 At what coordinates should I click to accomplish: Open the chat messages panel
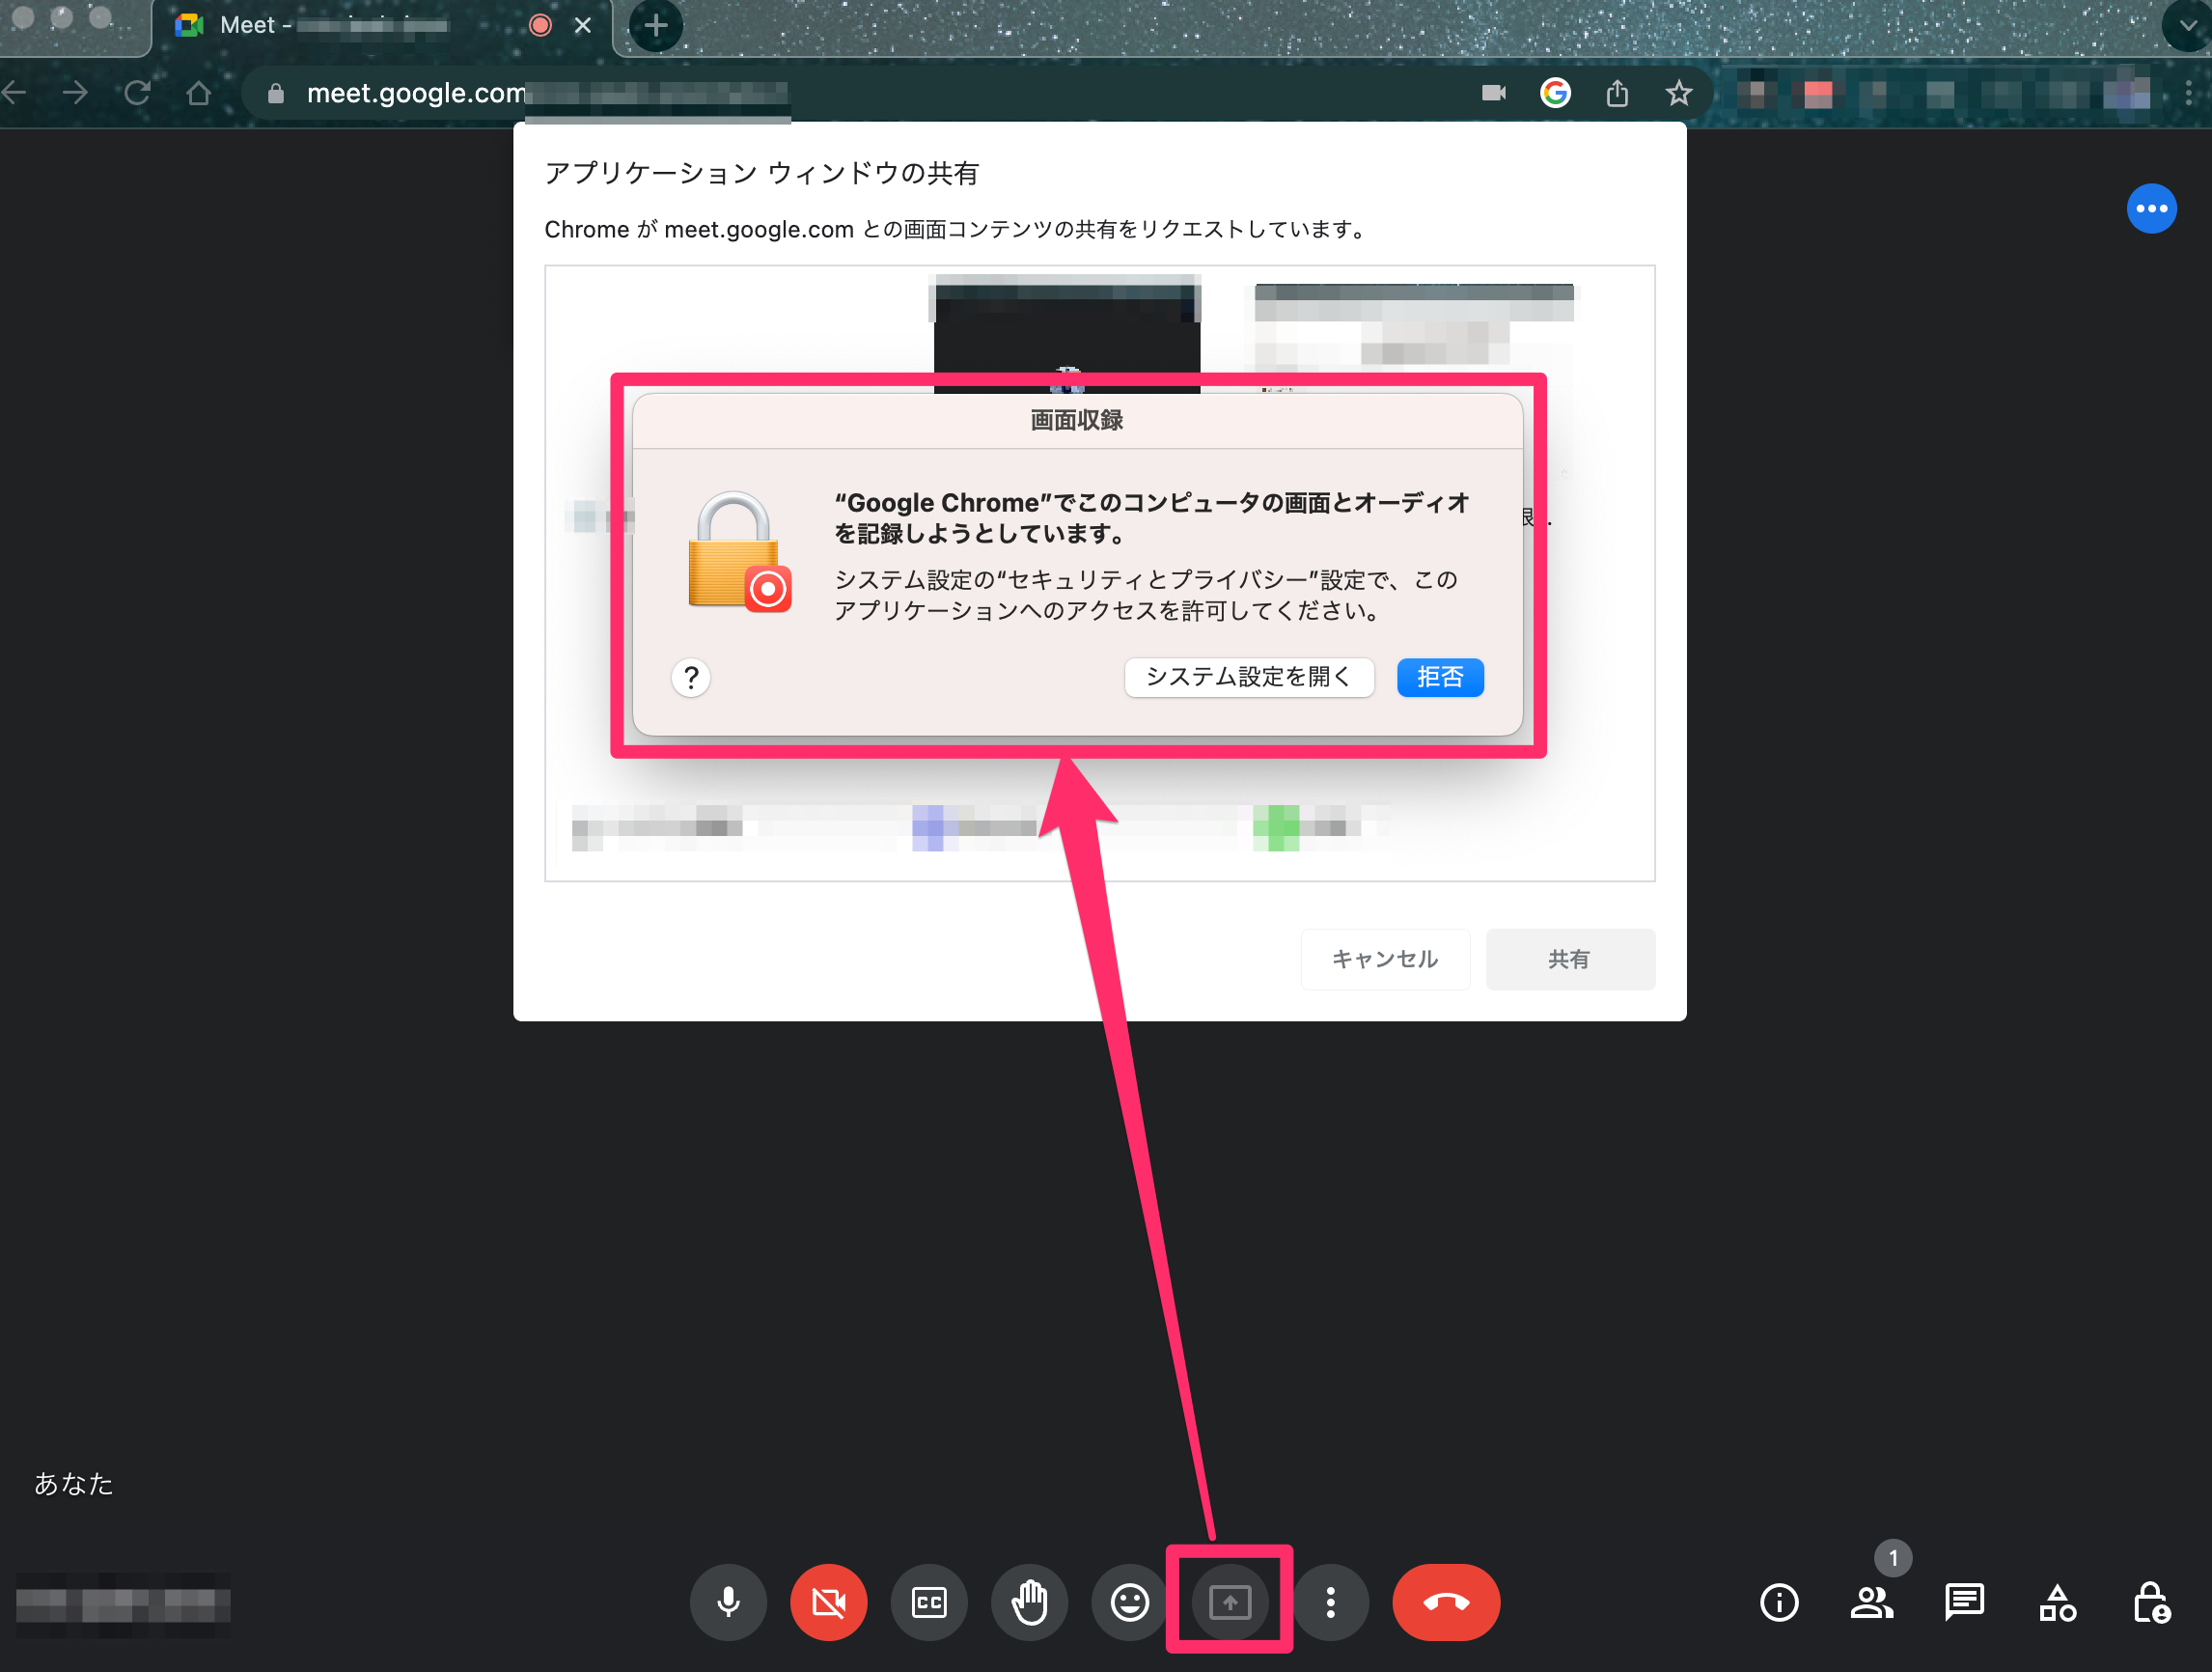[1965, 1602]
